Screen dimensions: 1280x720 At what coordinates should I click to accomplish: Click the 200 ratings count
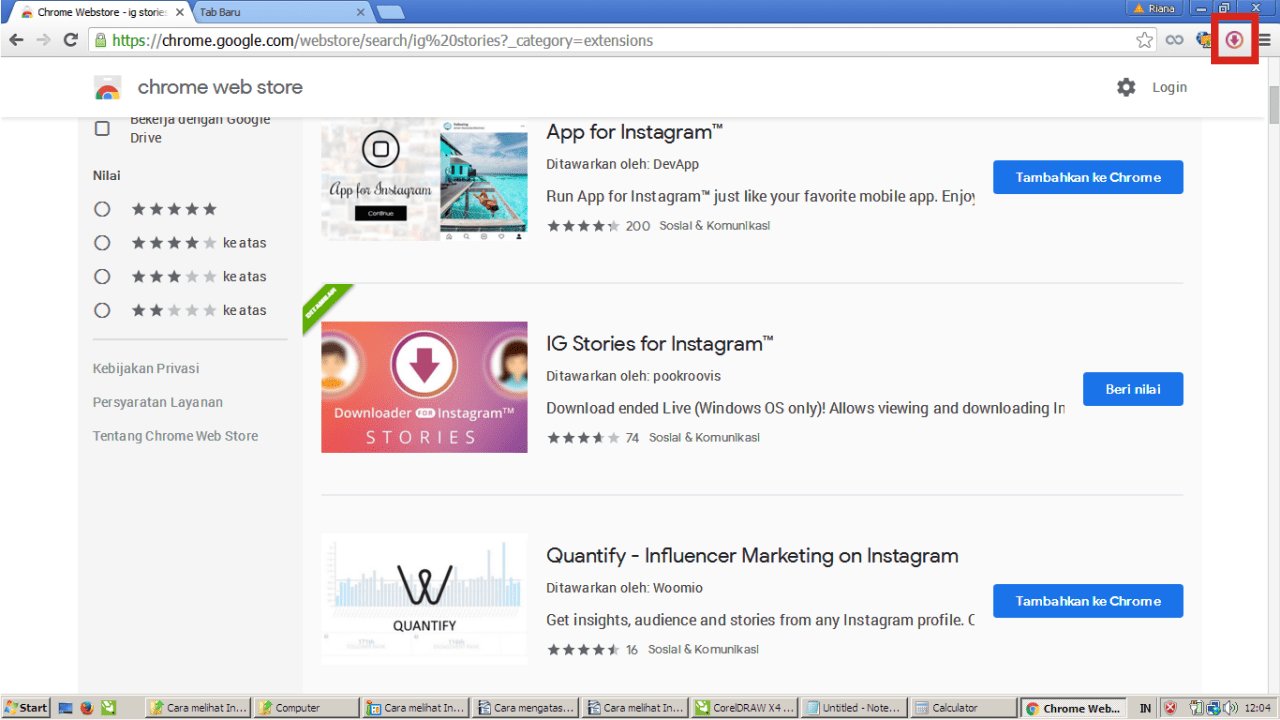(x=637, y=226)
